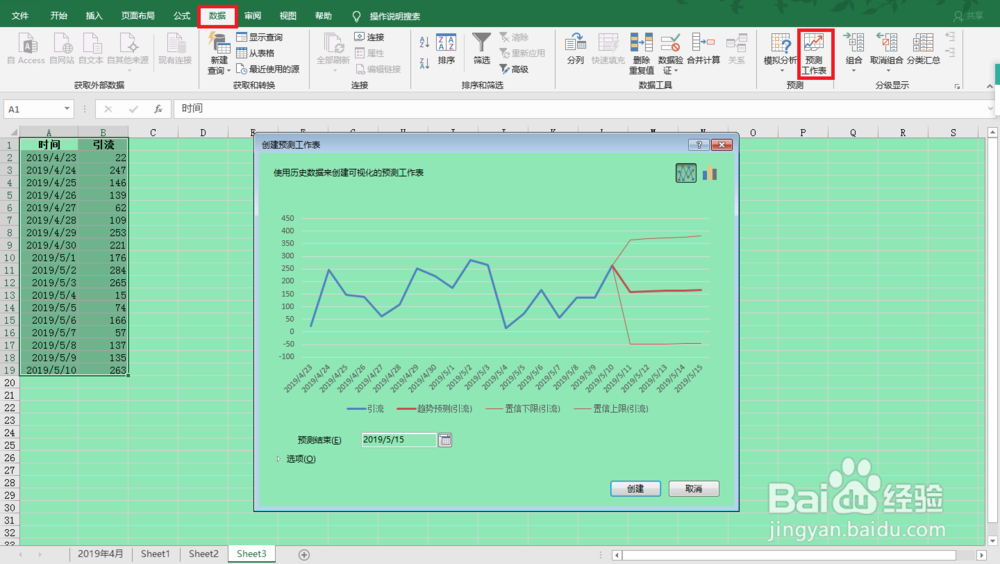Open the Name Box dropdown arrow
The height and width of the screenshot is (564, 1000).
[x=66, y=109]
